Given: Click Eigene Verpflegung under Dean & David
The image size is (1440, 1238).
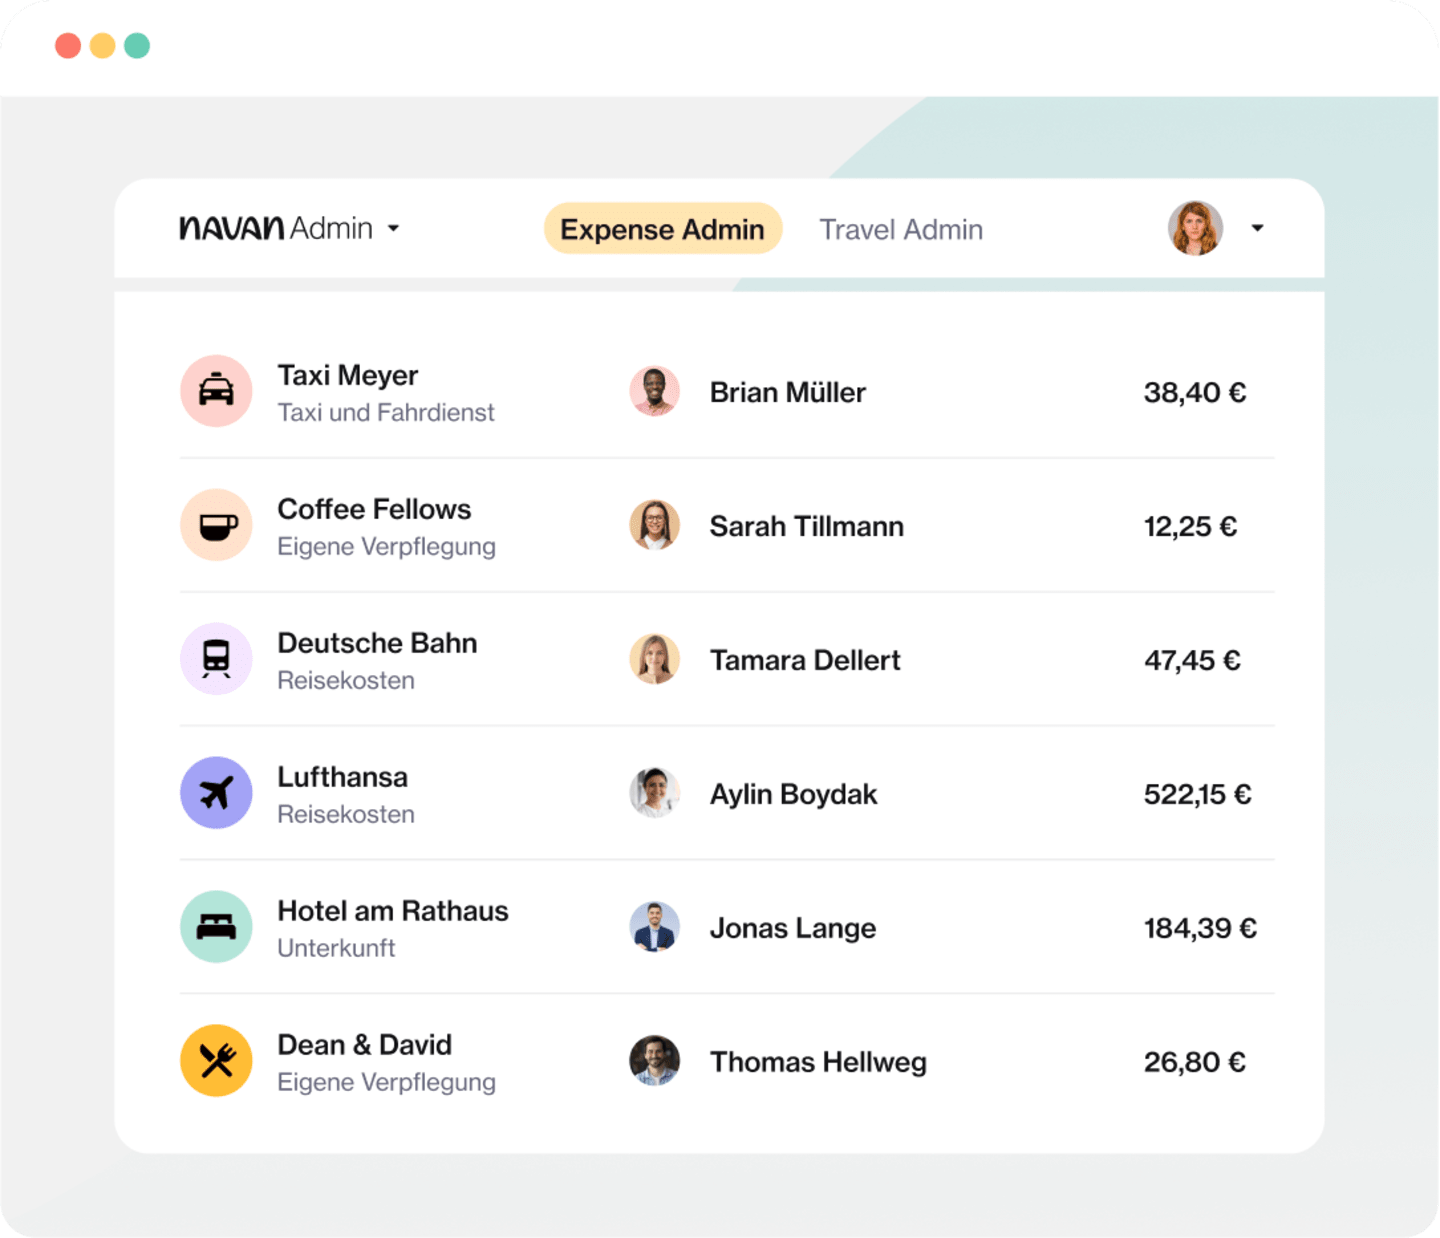Looking at the screenshot, I should [x=386, y=1083].
